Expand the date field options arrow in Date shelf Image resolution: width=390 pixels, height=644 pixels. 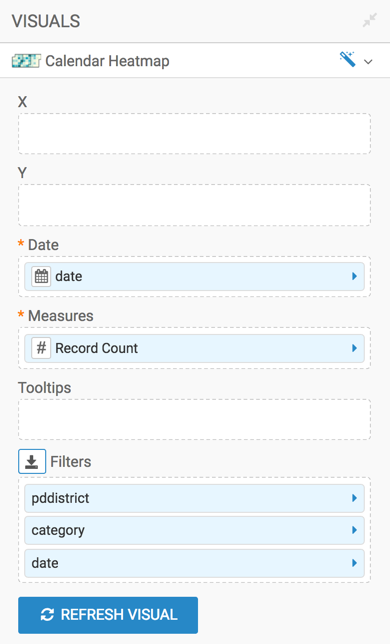354,276
